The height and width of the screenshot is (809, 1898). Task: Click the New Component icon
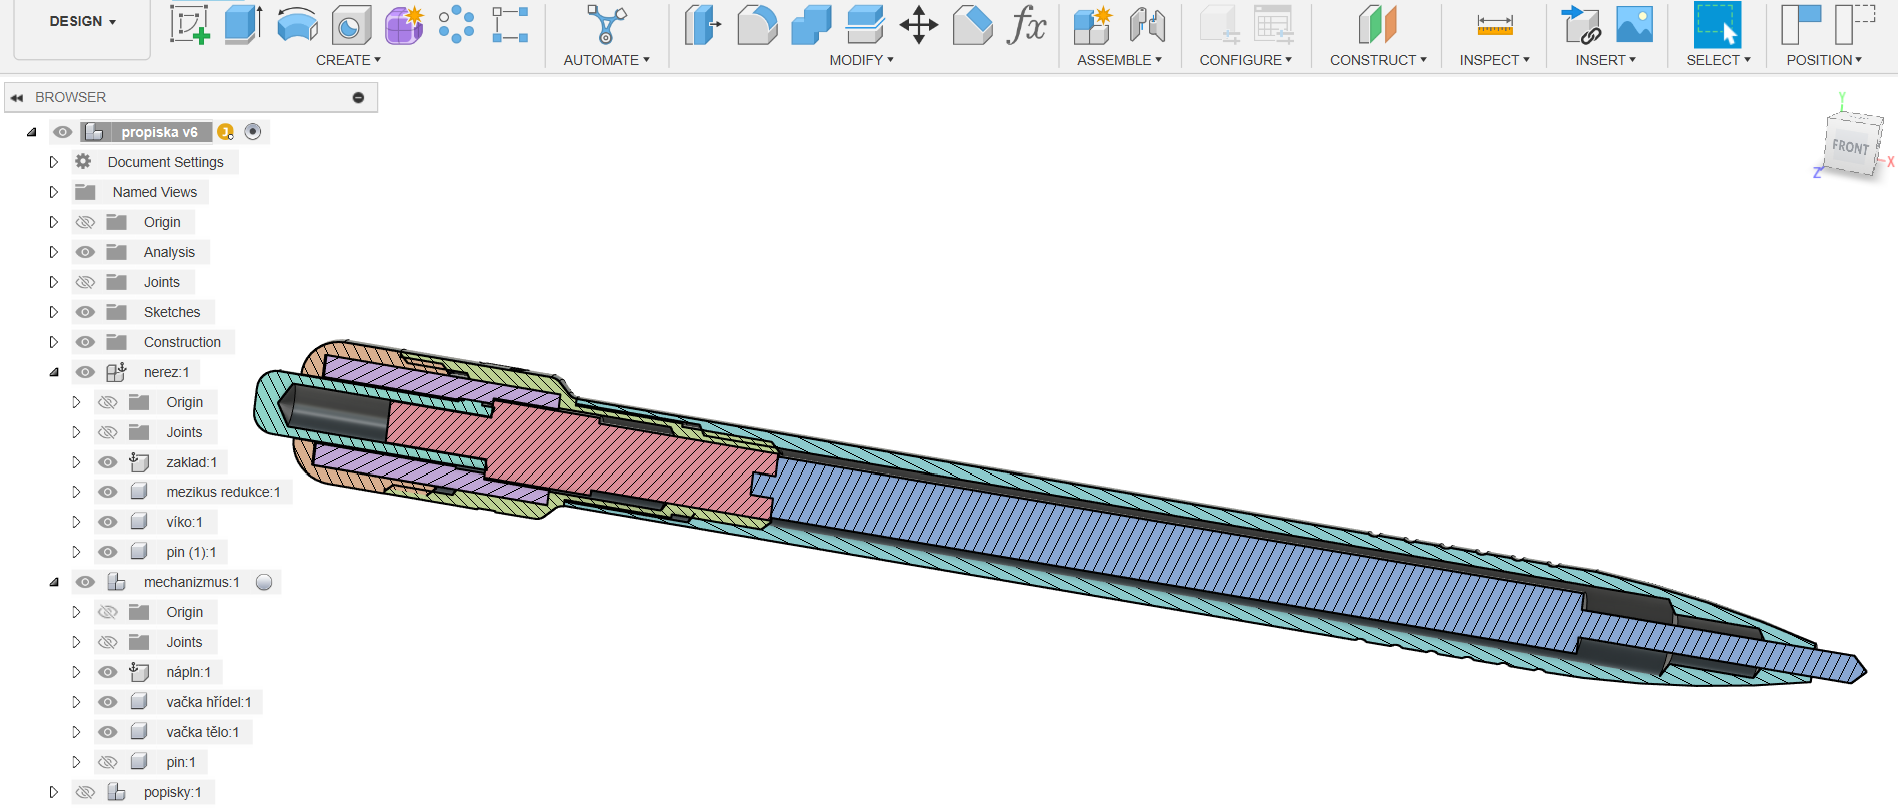tap(1092, 25)
